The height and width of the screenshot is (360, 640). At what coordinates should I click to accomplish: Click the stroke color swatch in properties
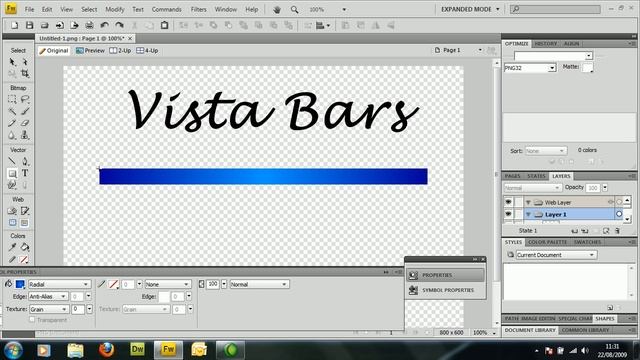click(x=113, y=284)
